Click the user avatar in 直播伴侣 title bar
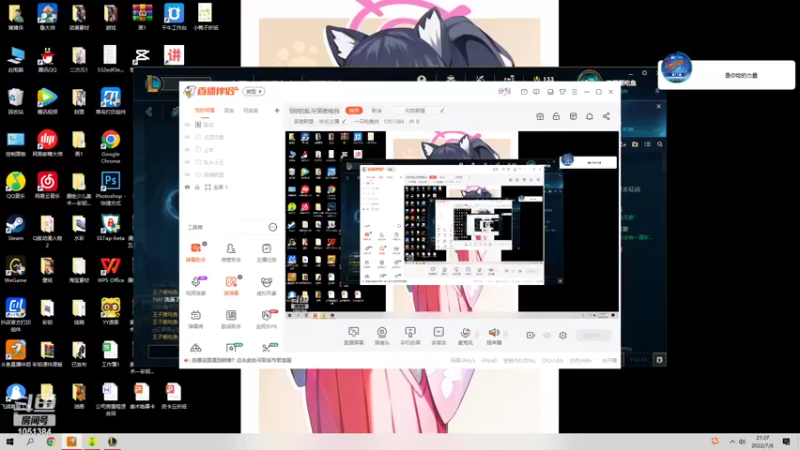 (x=504, y=92)
